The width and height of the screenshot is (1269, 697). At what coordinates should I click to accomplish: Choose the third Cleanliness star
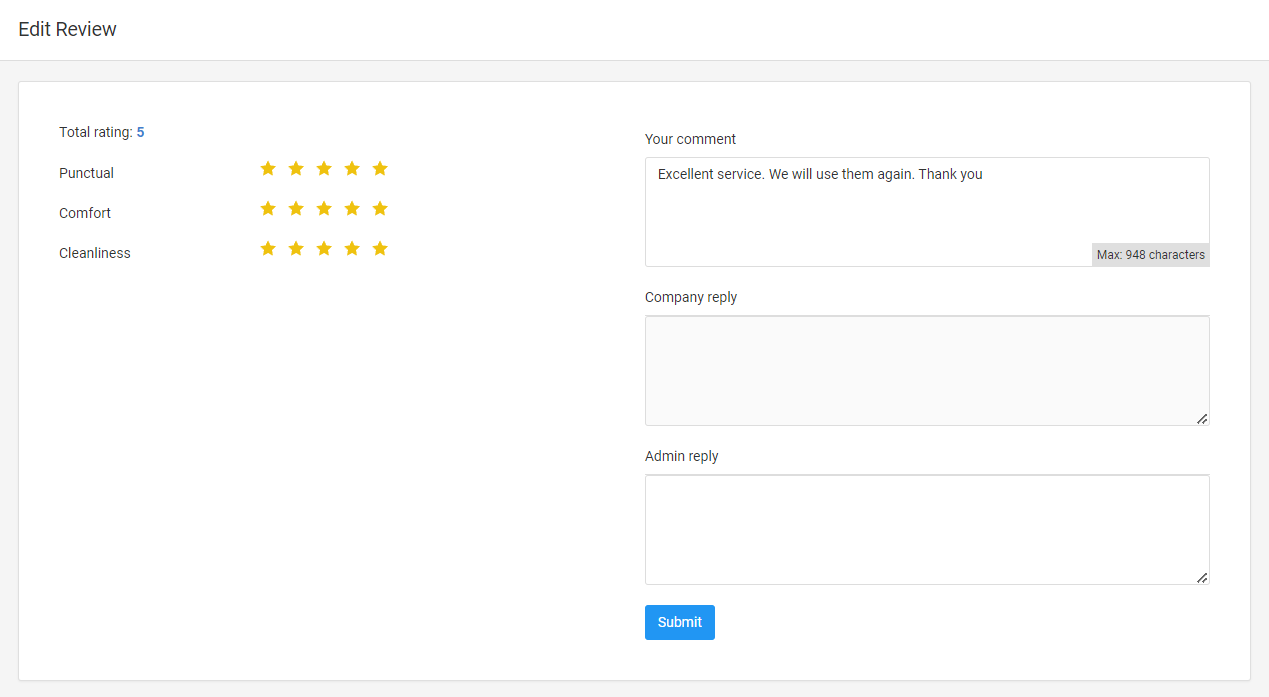tap(324, 249)
